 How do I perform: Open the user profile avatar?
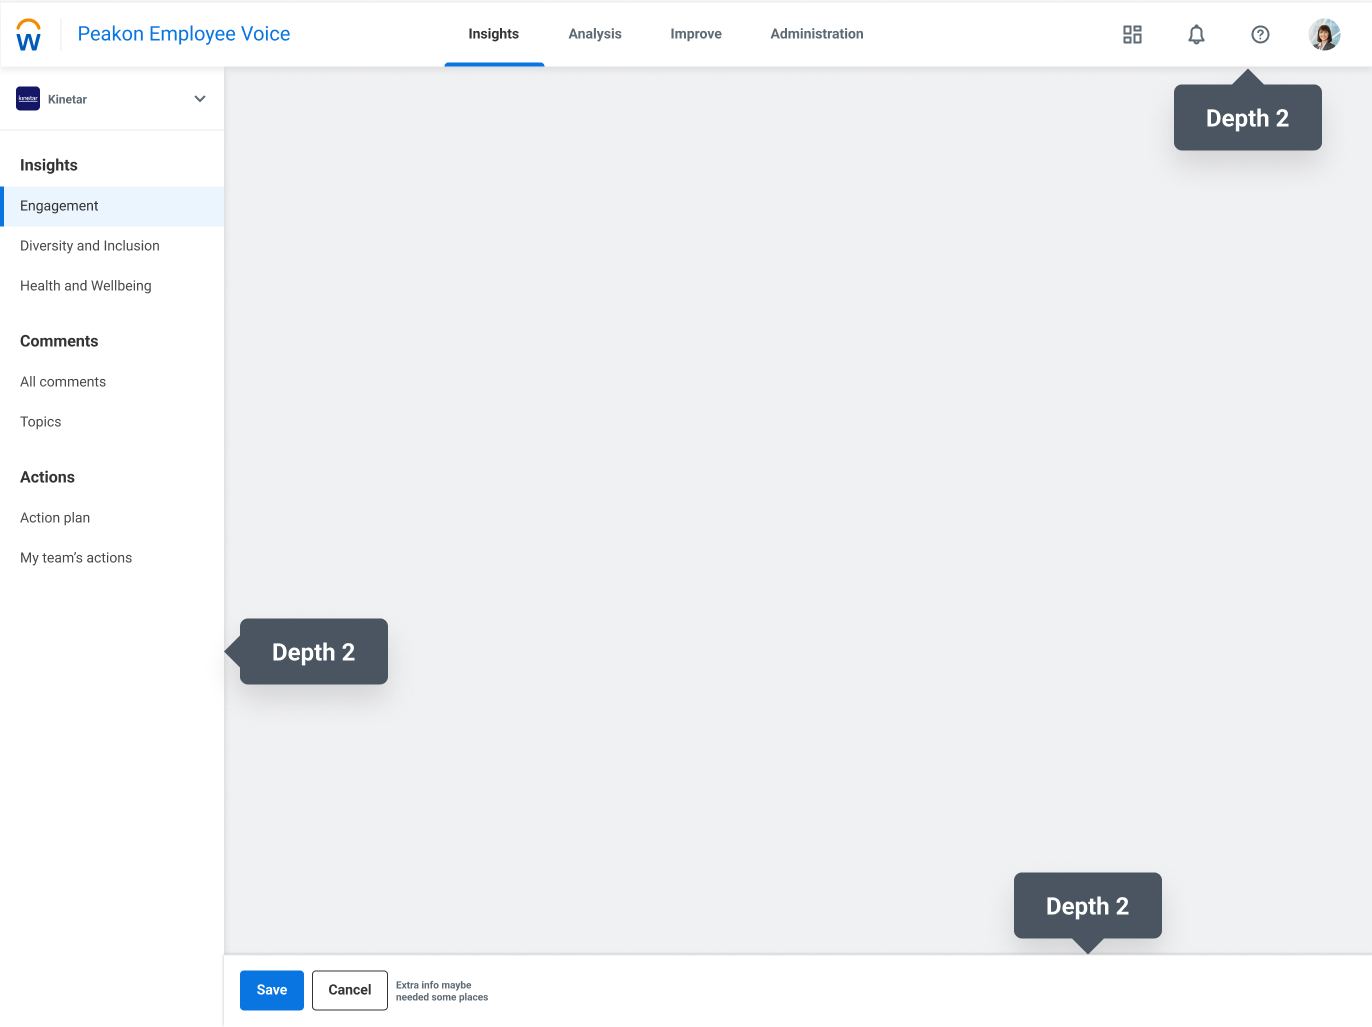[x=1324, y=35]
